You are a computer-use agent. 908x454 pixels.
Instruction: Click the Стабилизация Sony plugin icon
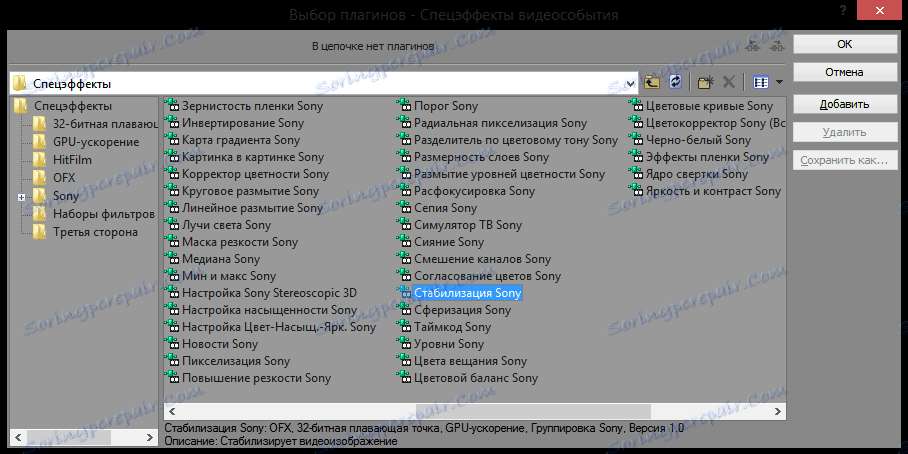pyautogui.click(x=404, y=292)
